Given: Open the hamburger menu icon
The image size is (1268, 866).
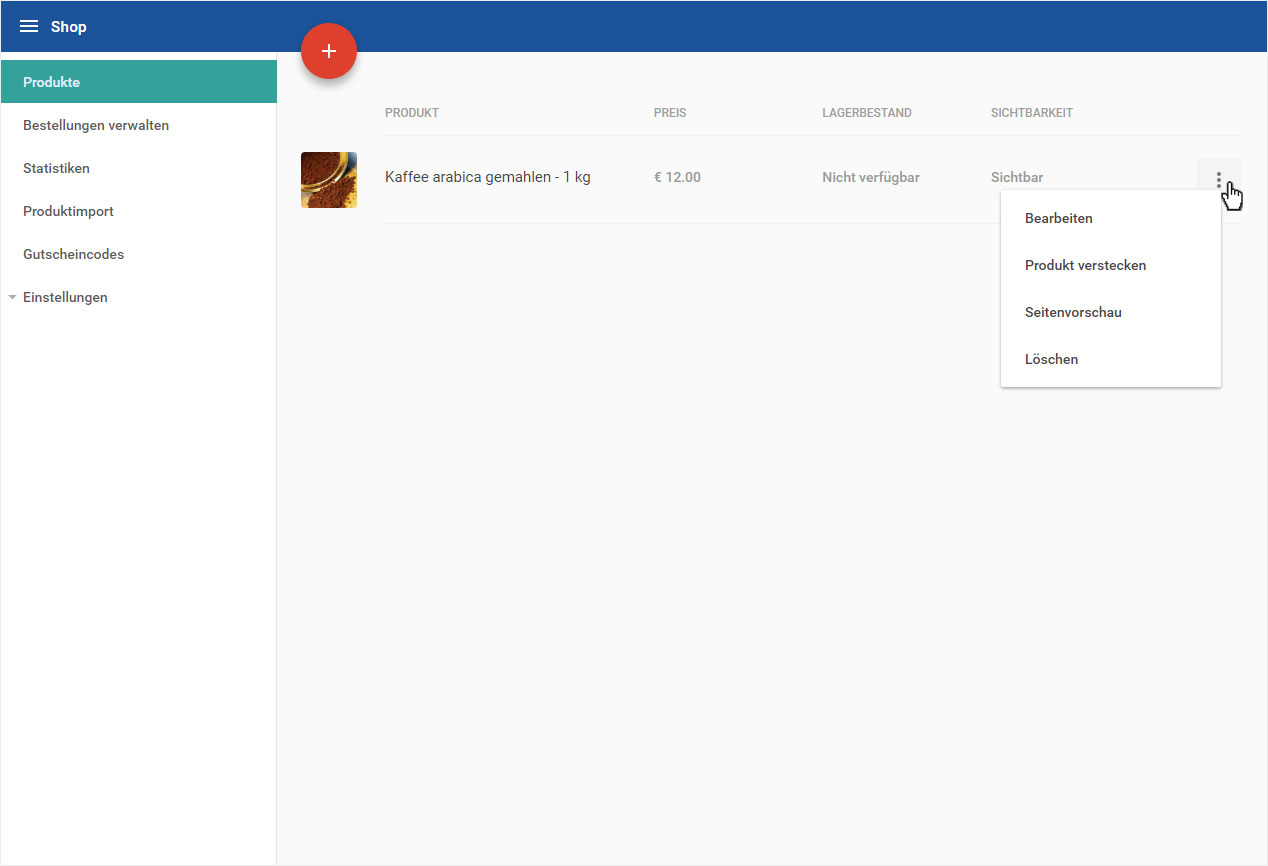Looking at the screenshot, I should click(29, 27).
